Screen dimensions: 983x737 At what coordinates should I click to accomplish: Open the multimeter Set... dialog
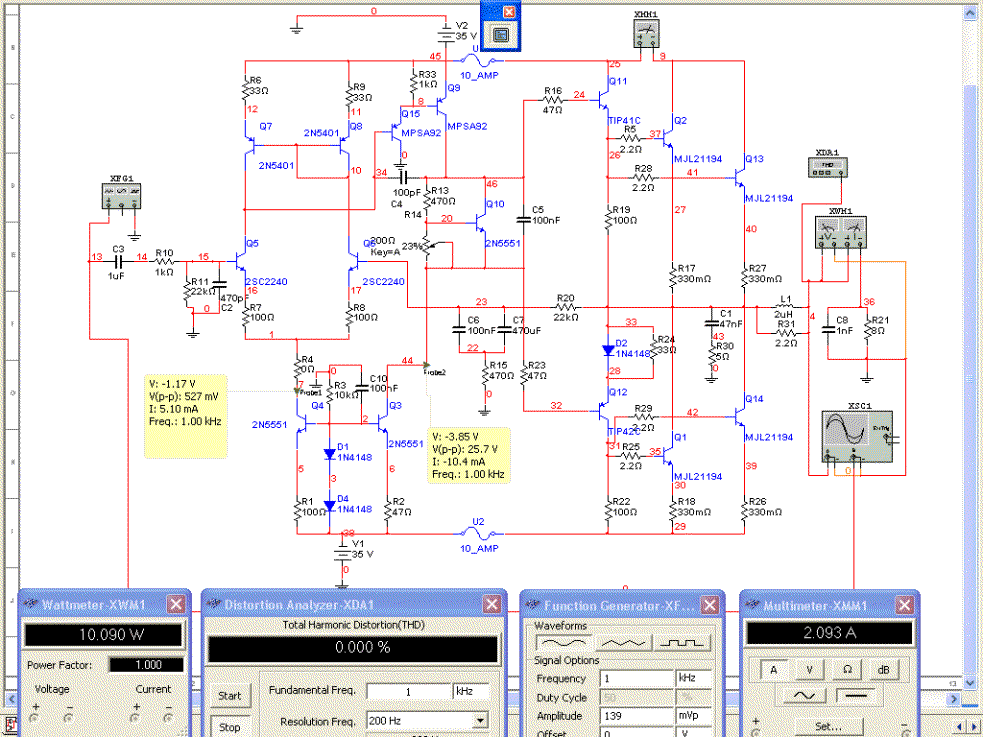pyautogui.click(x=828, y=726)
